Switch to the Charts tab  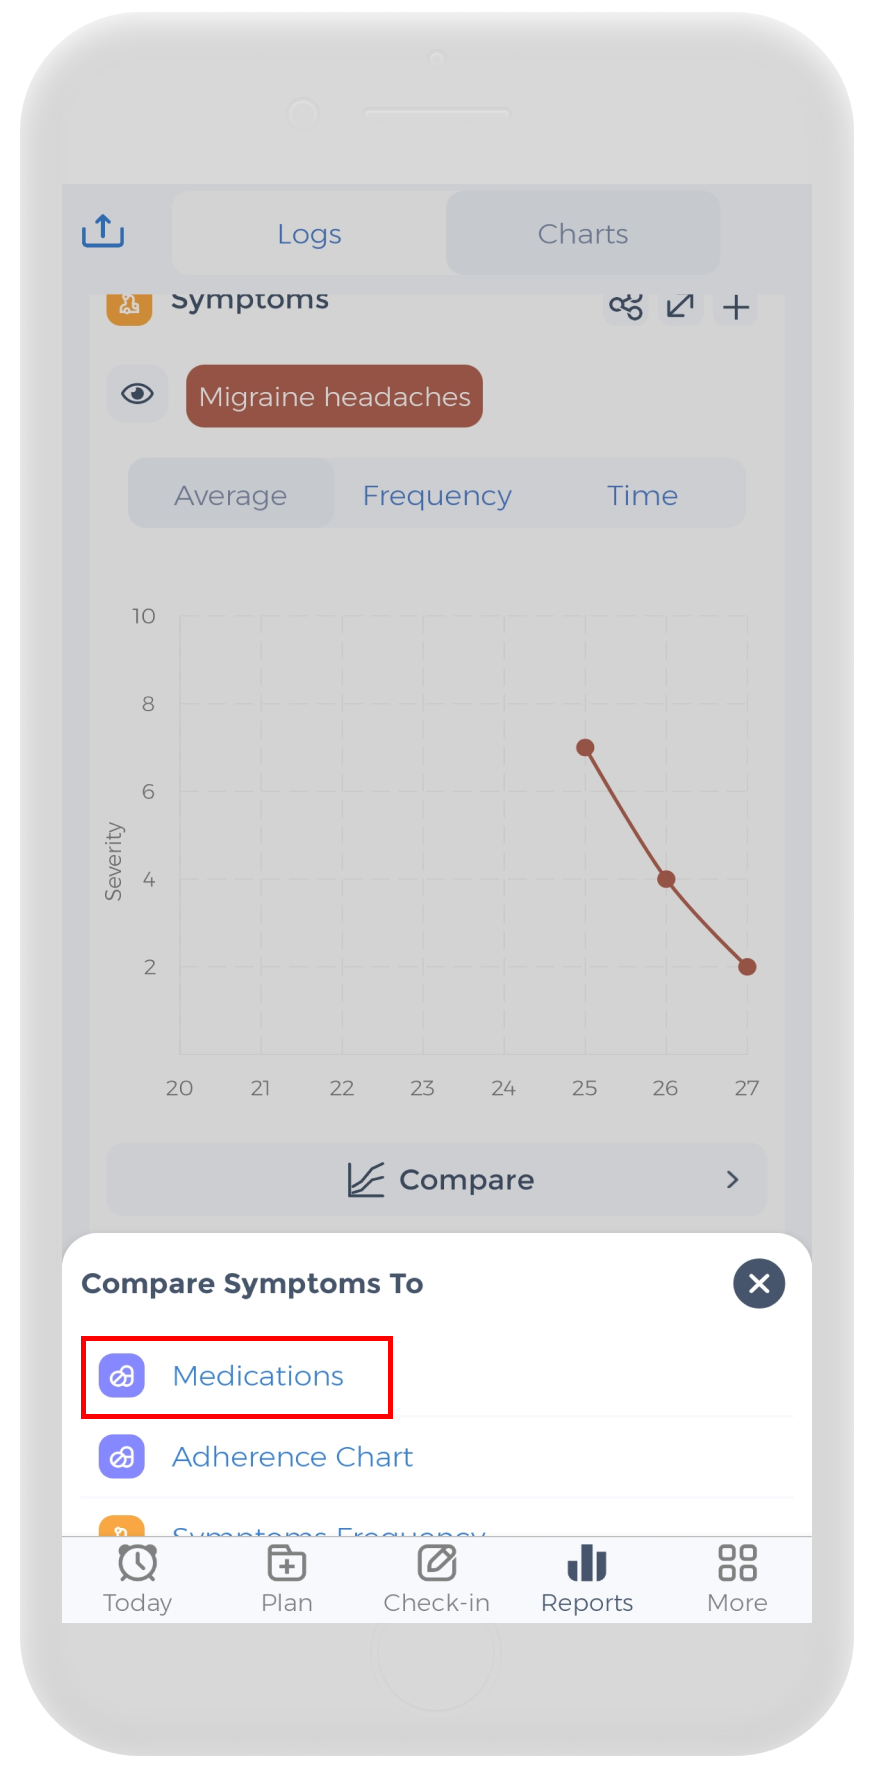pyautogui.click(x=583, y=234)
